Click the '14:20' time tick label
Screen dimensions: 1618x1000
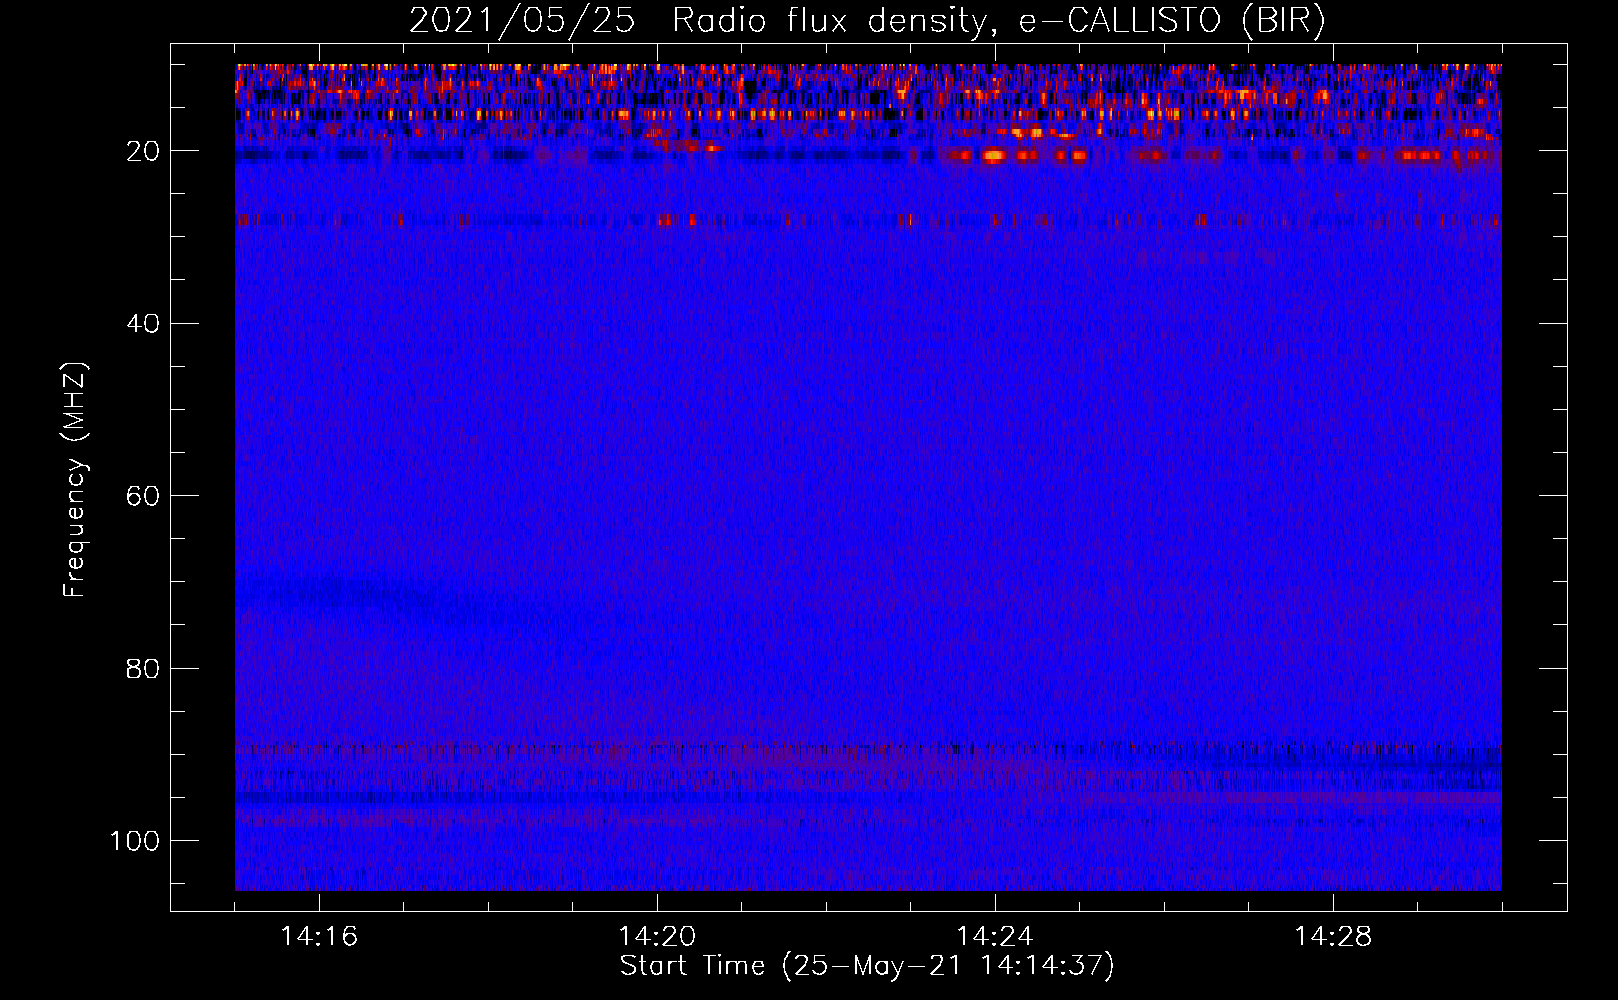click(657, 937)
